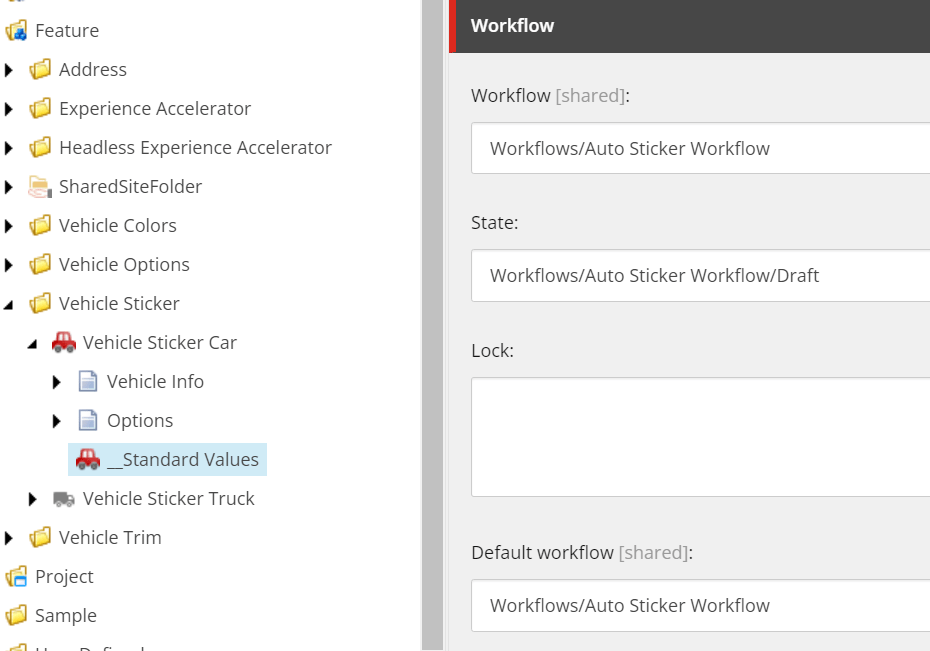This screenshot has width=930, height=651.
Task: Expand the Vehicle Info node
Action: click(57, 382)
